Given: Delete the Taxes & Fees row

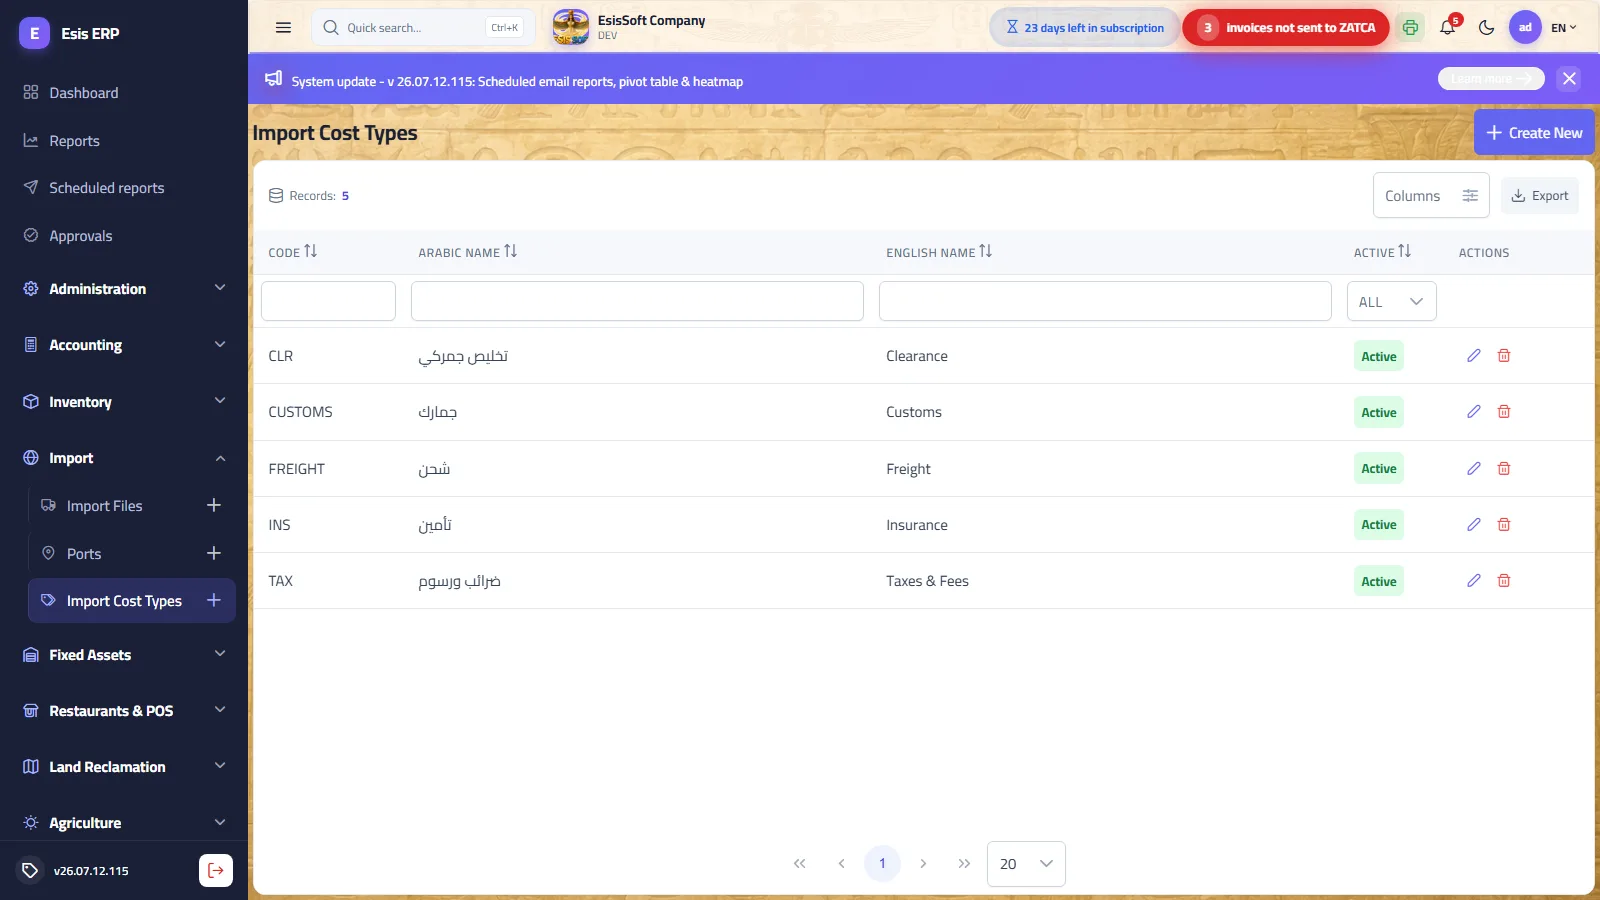Looking at the screenshot, I should pos(1503,581).
